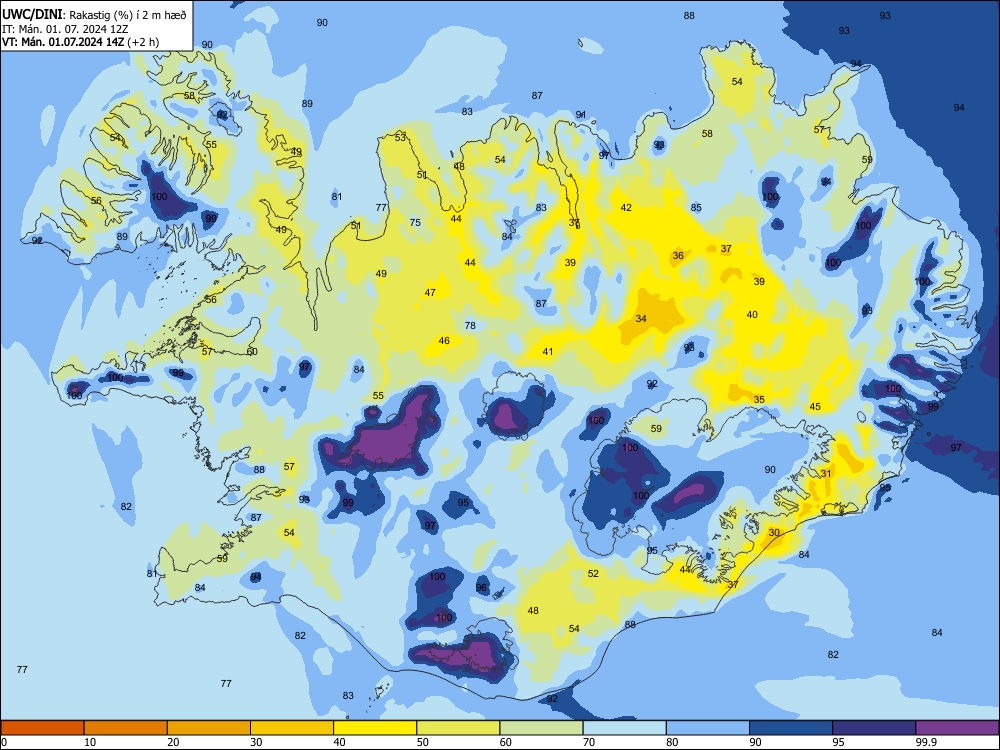Select the 40–50% bright yellow legend swatch
The image size is (1000, 750).
pyautogui.click(x=375, y=728)
